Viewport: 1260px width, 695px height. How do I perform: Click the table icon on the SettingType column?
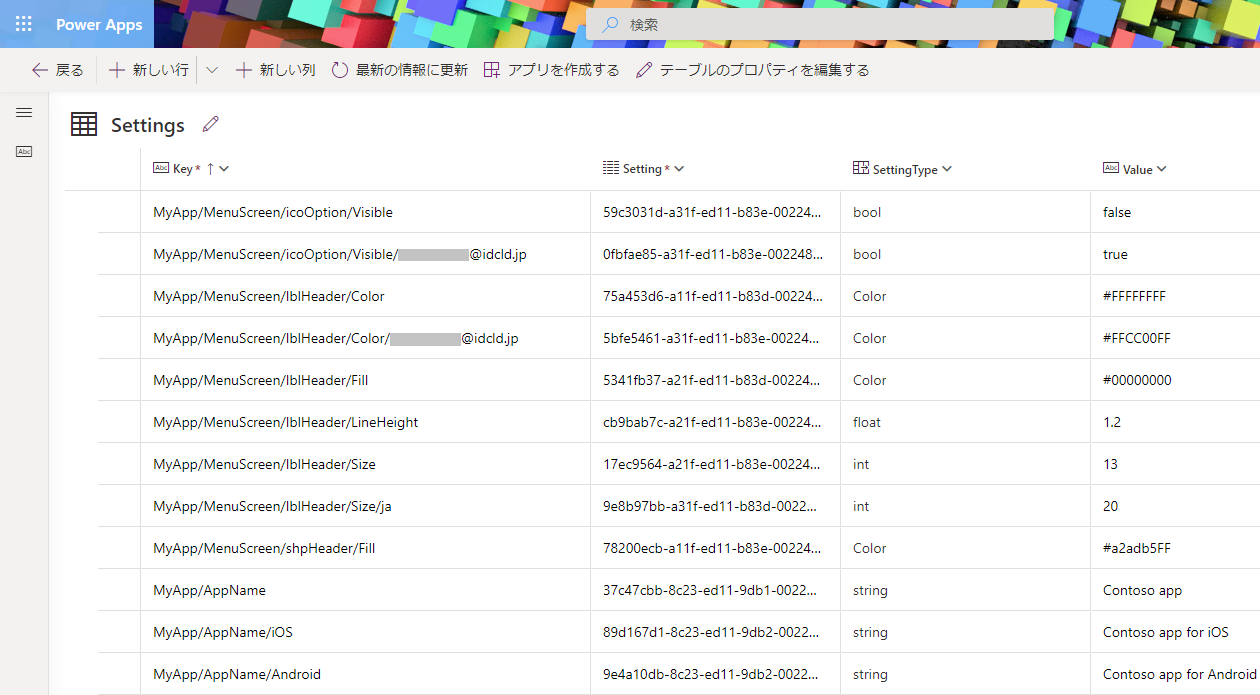coord(861,168)
